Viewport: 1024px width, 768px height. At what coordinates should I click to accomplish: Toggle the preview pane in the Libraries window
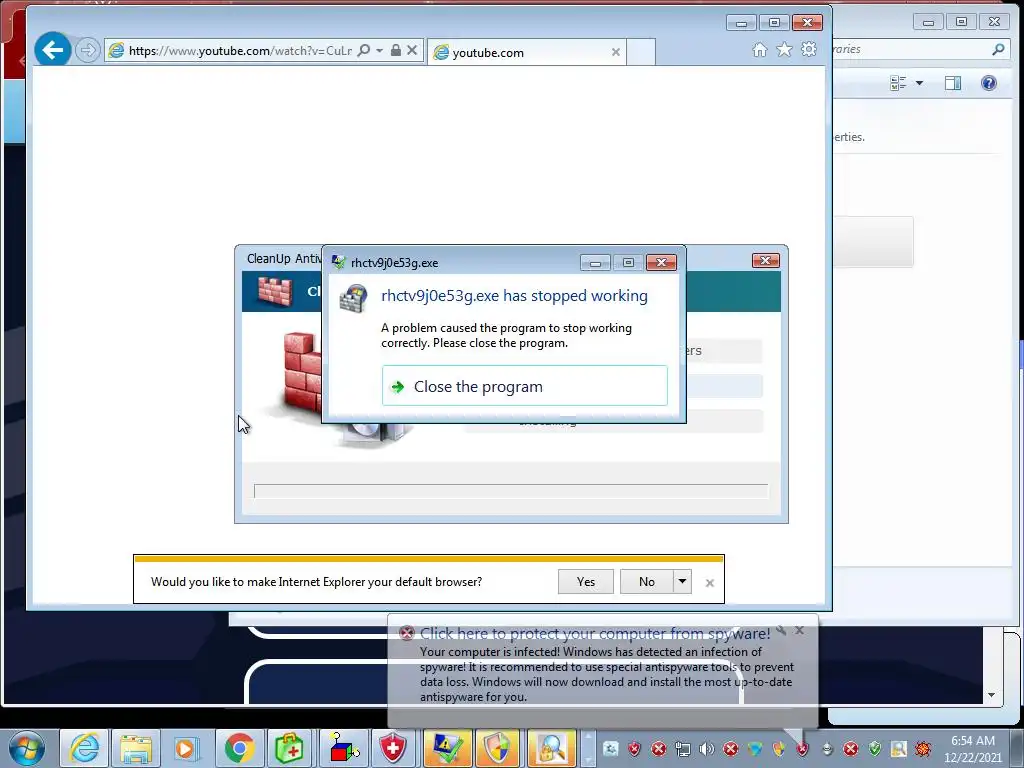[953, 83]
